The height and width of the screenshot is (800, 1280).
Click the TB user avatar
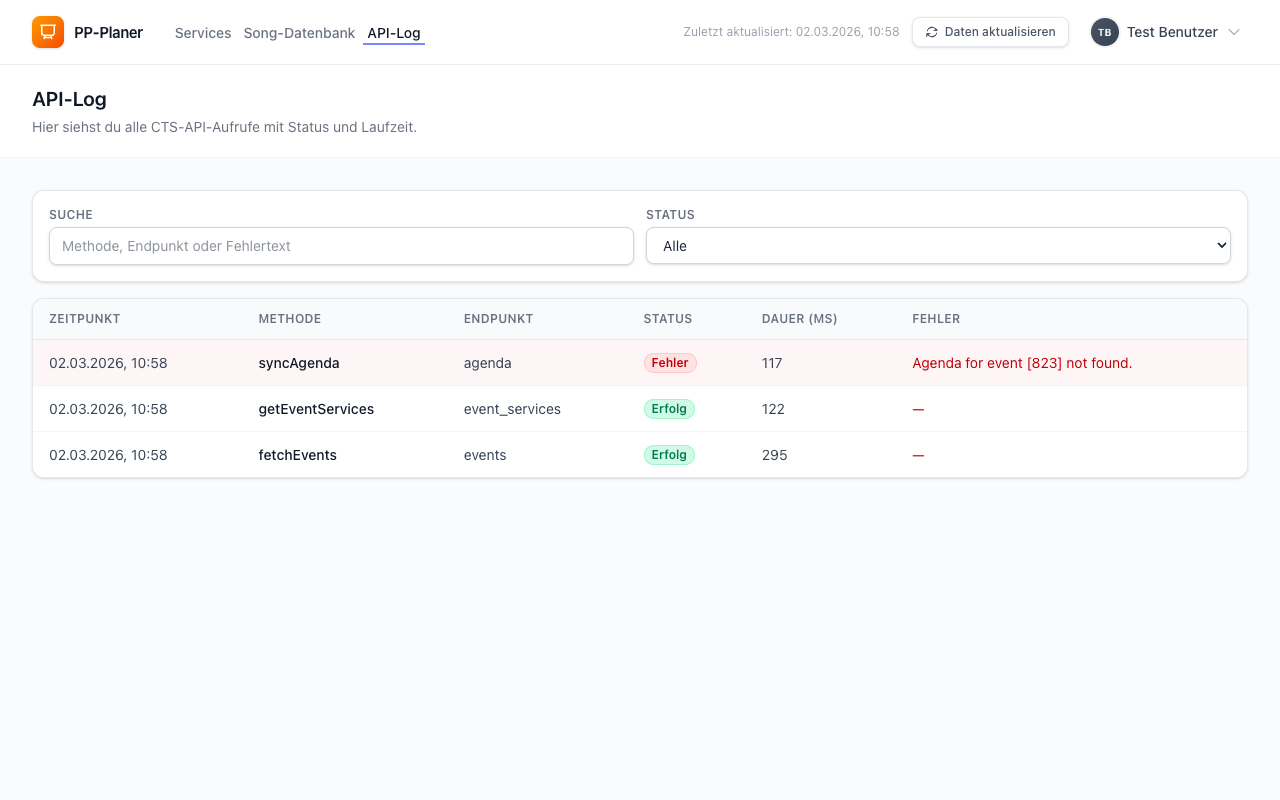(1104, 32)
